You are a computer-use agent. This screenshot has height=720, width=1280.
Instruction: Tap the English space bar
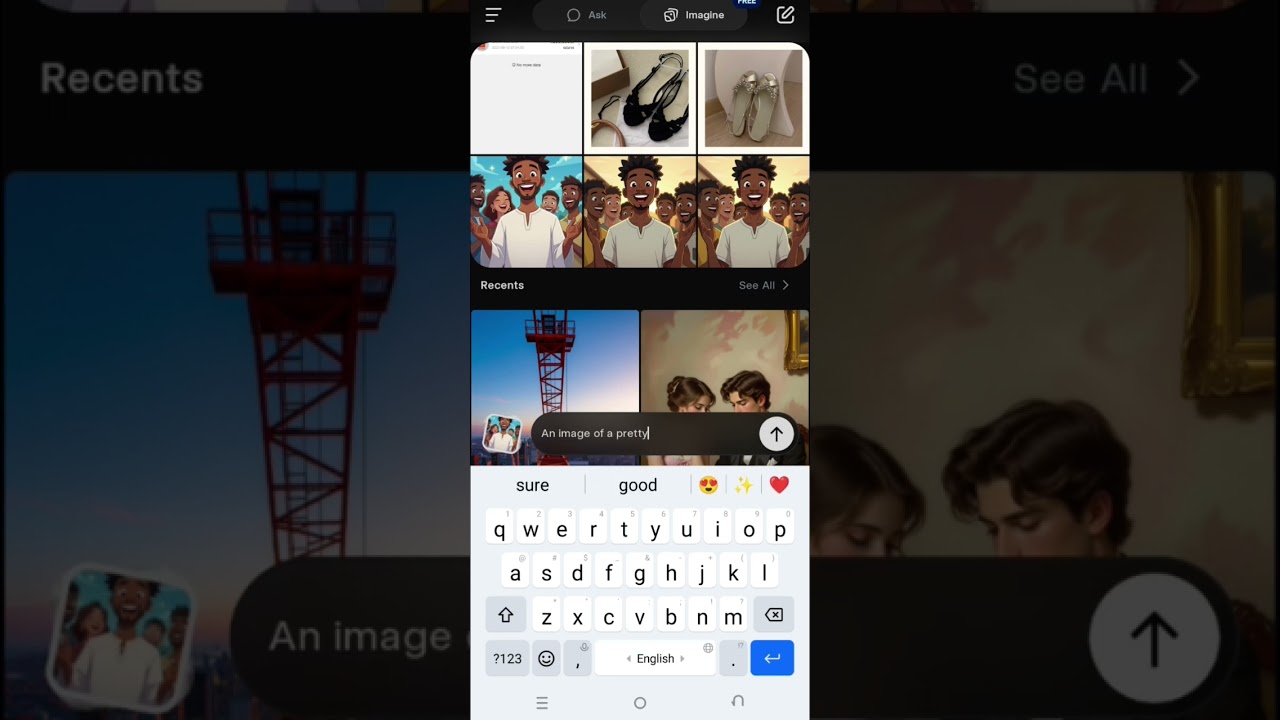pos(655,658)
